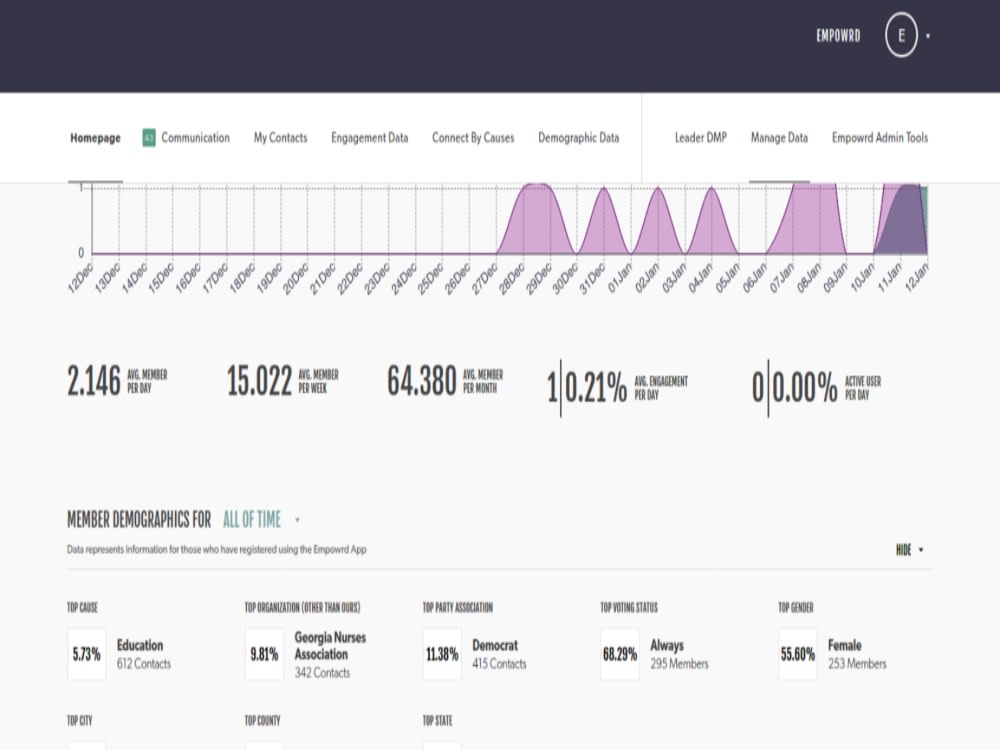Select the Always voting status label
1000x750 pixels.
point(666,645)
